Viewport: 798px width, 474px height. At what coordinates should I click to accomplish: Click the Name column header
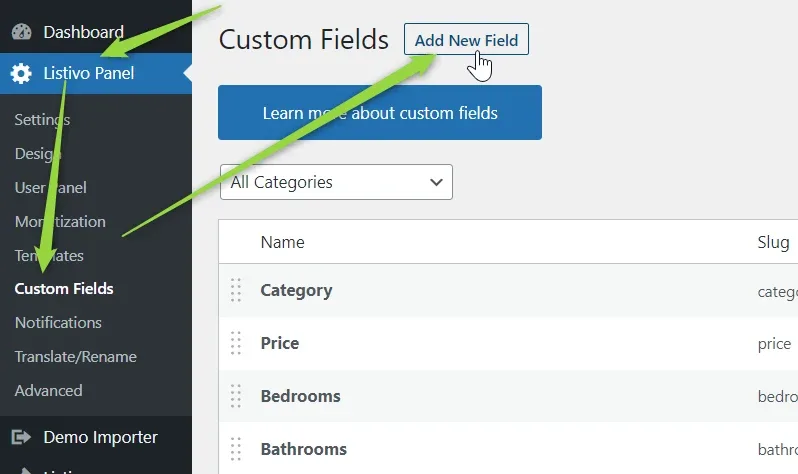(282, 242)
